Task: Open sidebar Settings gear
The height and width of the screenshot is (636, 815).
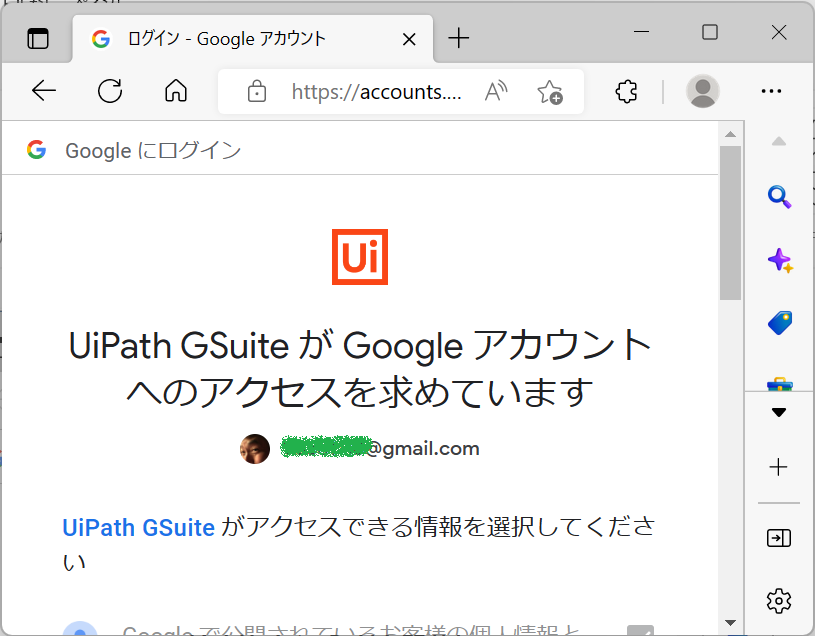Action: coord(779,601)
